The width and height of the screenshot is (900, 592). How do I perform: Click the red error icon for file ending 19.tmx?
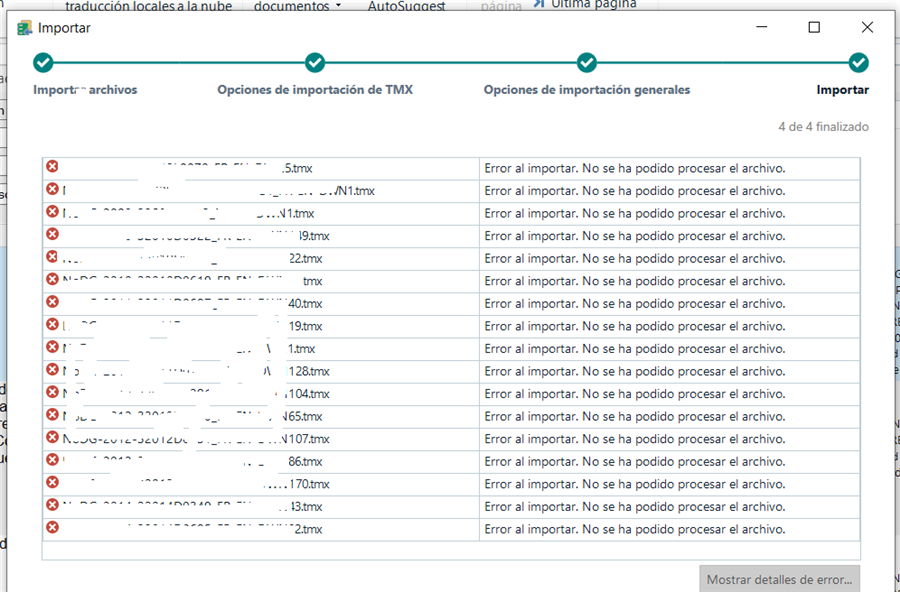pos(52,324)
